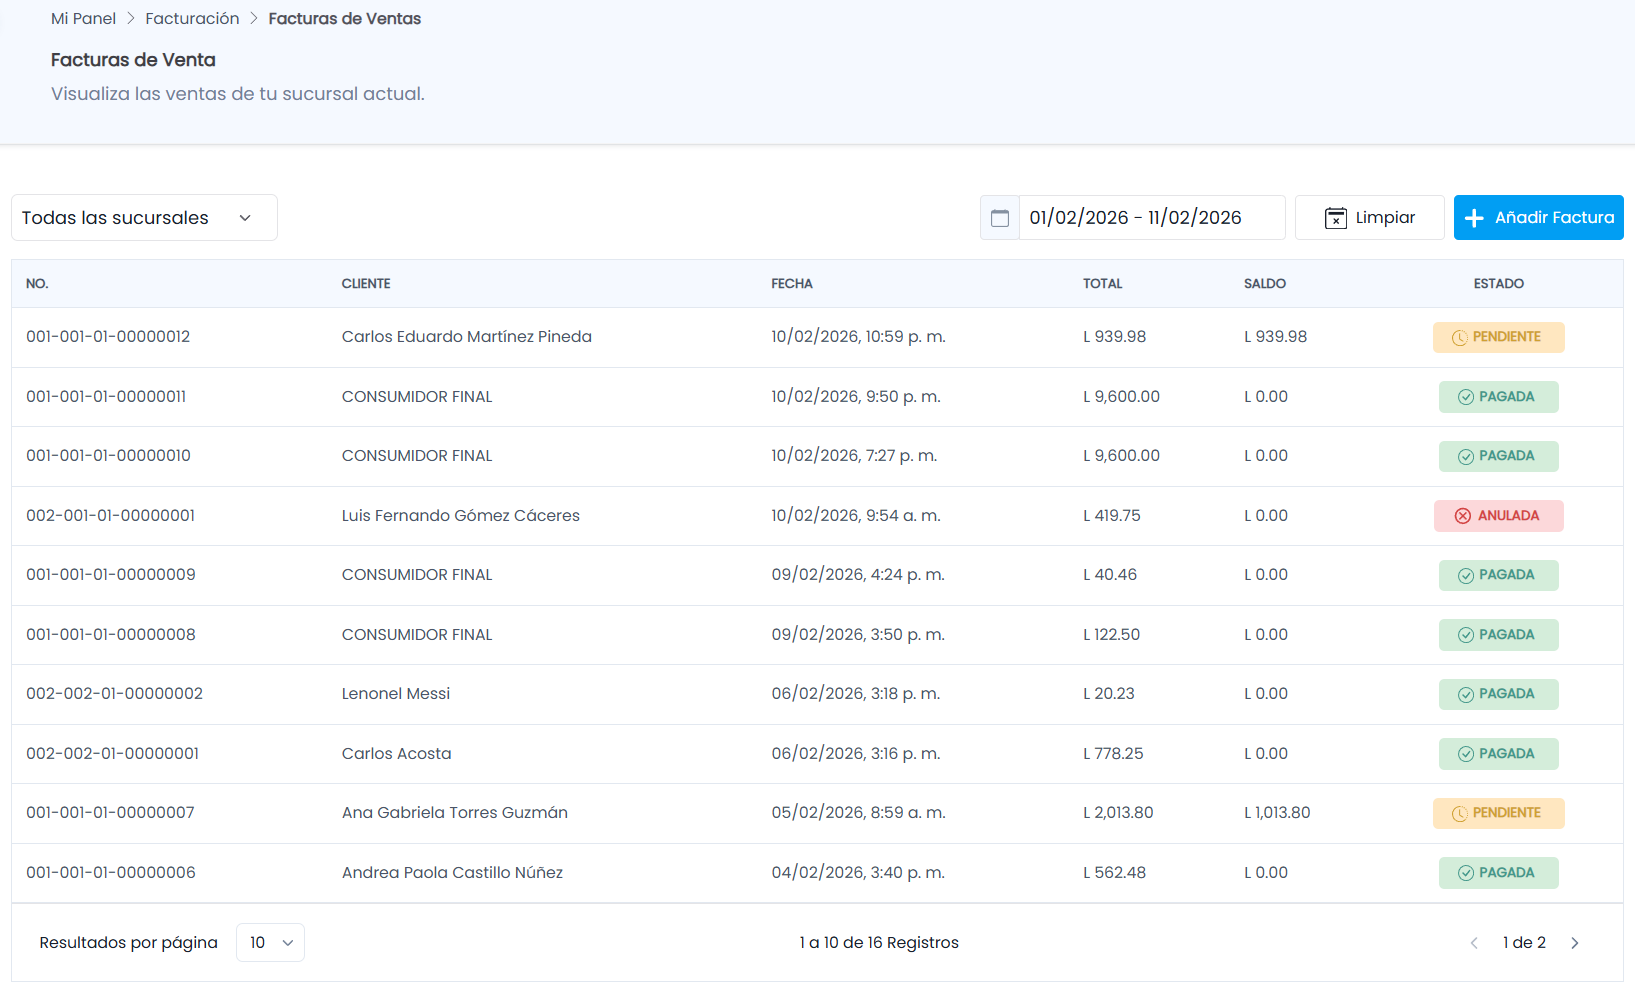Screen dimensions: 1635x991
Task: Open invoice 002-002-01-00000002
Action: click(x=114, y=694)
